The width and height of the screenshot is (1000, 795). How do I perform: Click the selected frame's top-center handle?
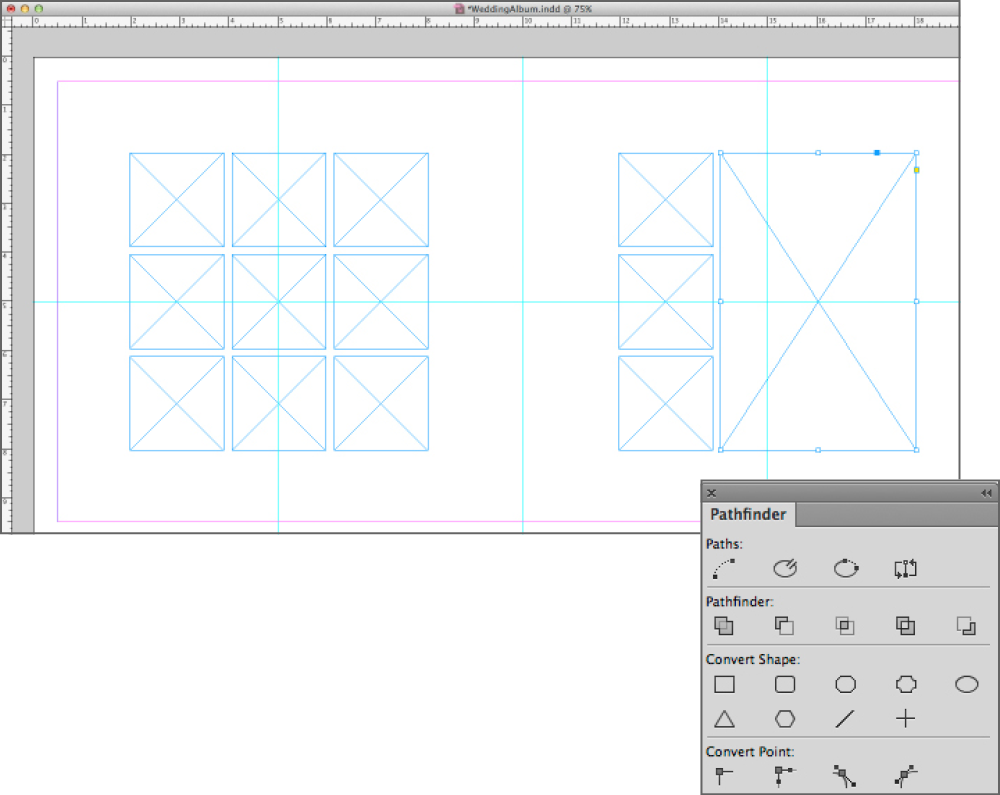pos(818,153)
